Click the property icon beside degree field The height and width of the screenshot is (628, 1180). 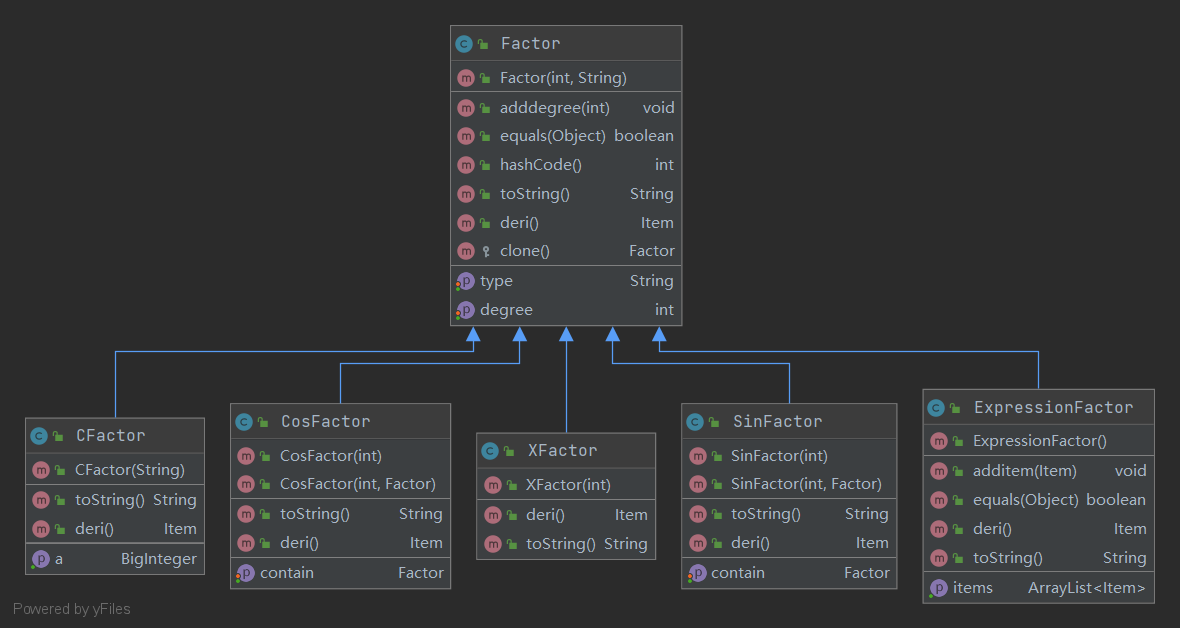(465, 310)
